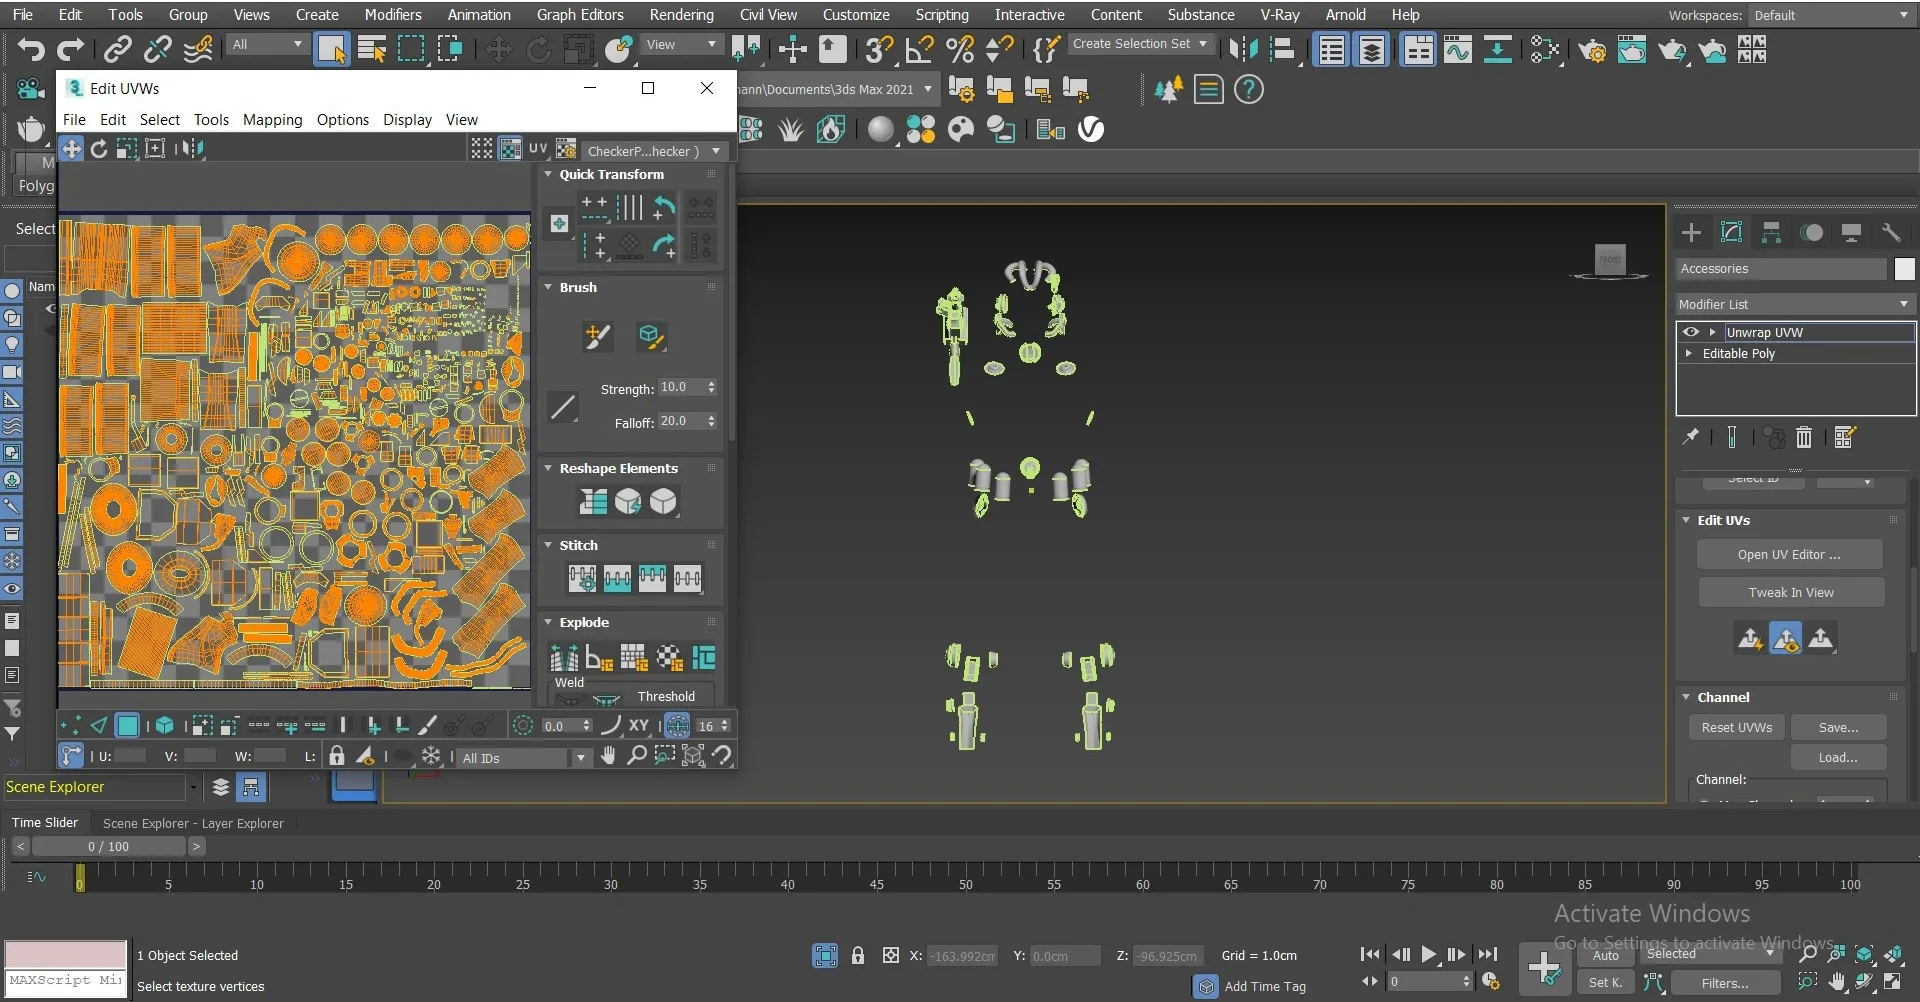
Task: Click the Relax brush icon
Action: (x=651, y=337)
